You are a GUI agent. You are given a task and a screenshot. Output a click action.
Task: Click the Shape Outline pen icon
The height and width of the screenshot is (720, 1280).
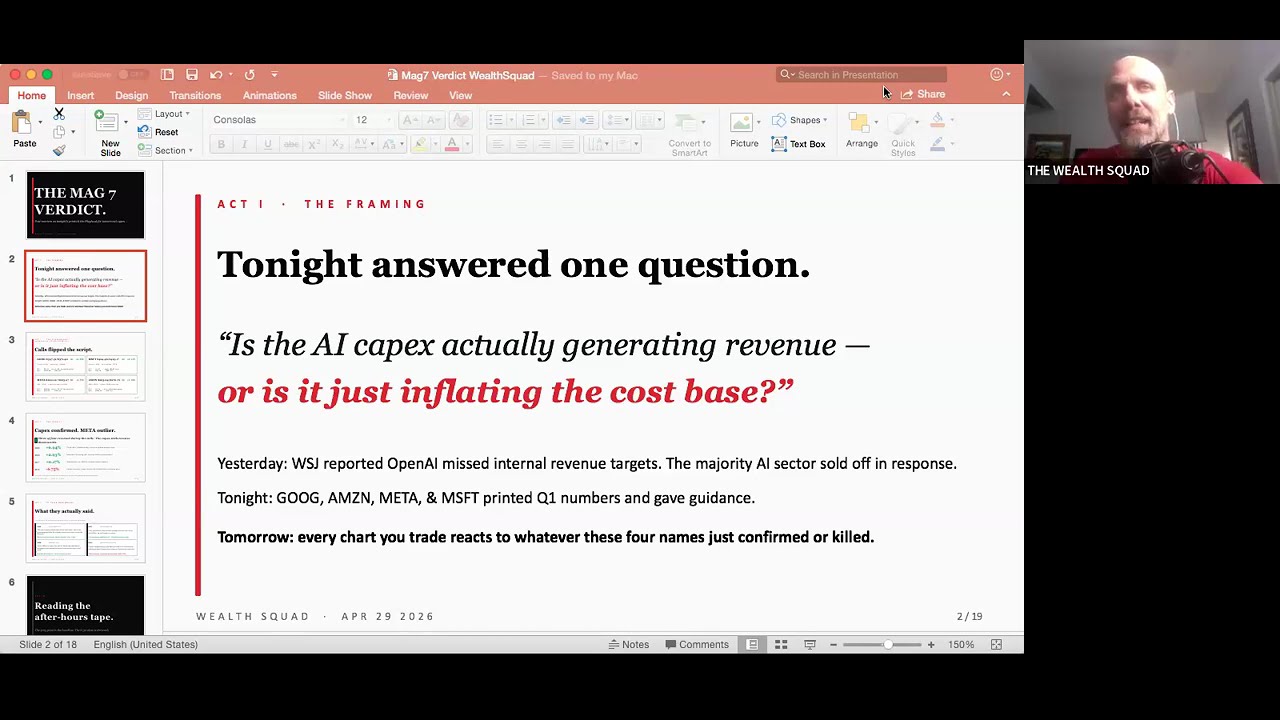(937, 144)
